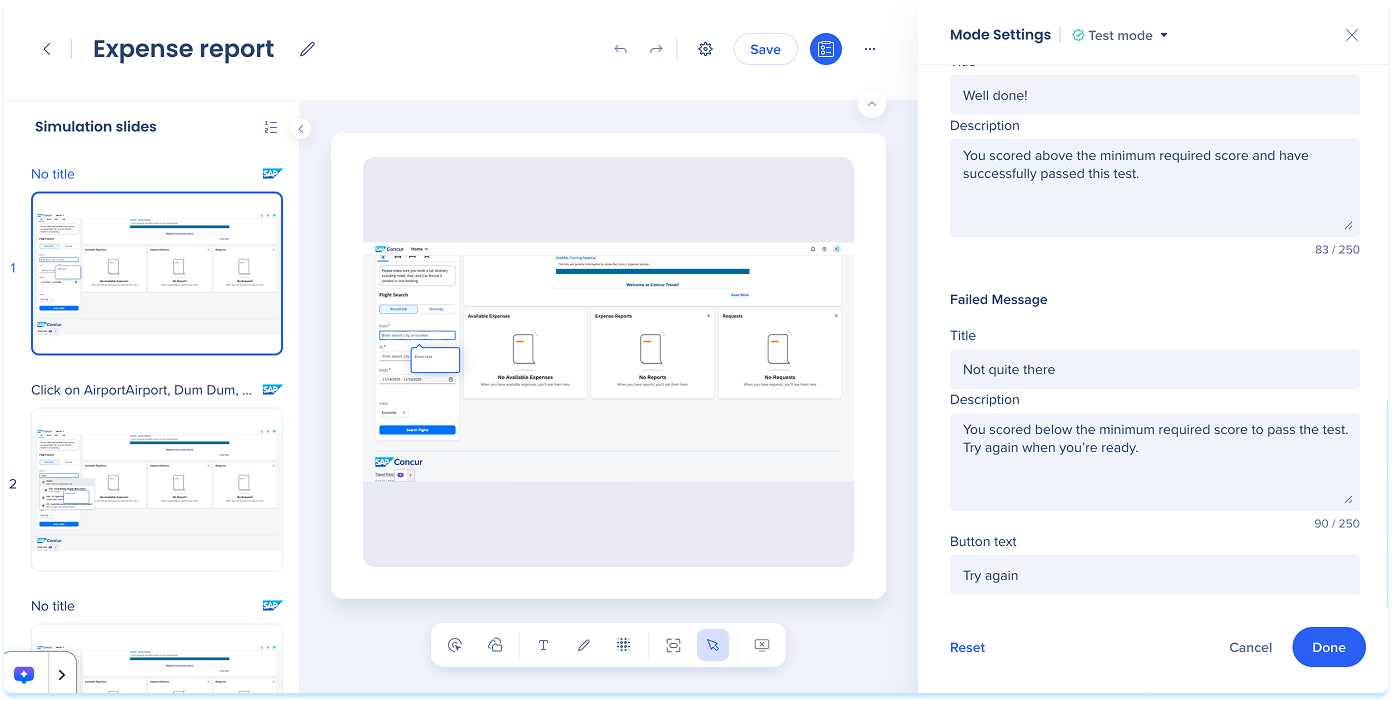Click the Failed Message title field
1392x701 pixels.
pos(1154,369)
